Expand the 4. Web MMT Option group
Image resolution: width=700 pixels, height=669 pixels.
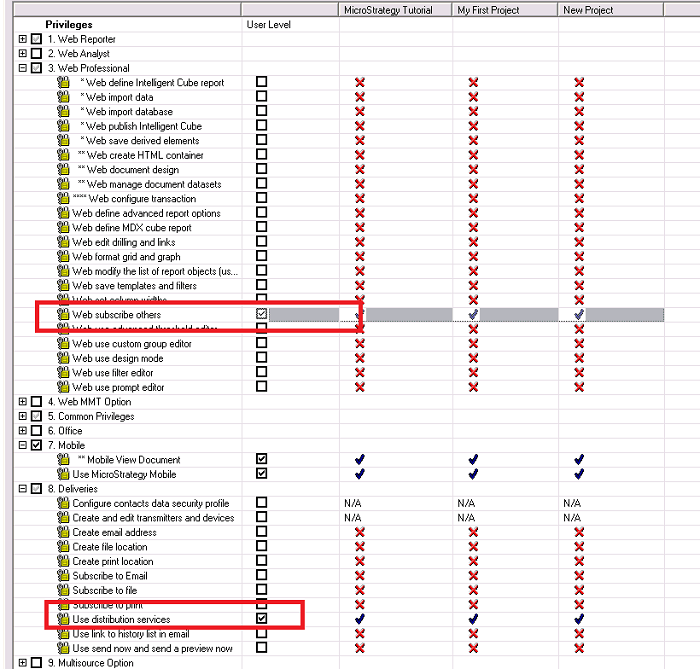[23, 402]
